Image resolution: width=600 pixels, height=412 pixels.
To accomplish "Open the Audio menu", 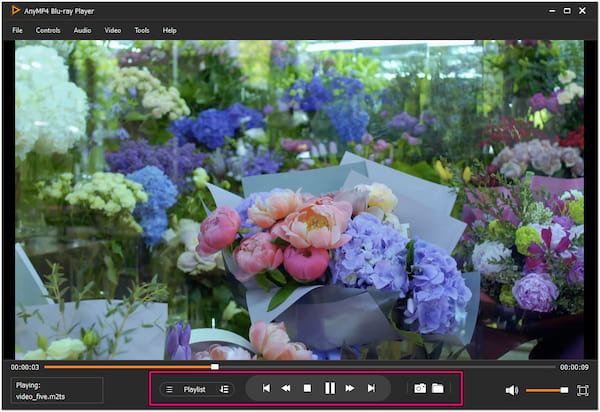I will pyautogui.click(x=82, y=30).
